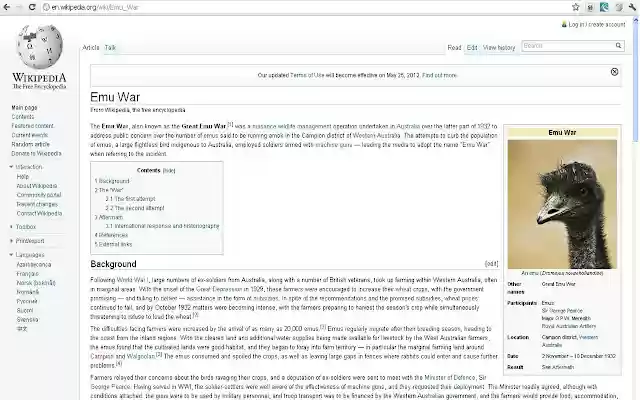Screen dimensions: 640x400
Task: Jump to 2.2 The second attempt
Action: 135,208
